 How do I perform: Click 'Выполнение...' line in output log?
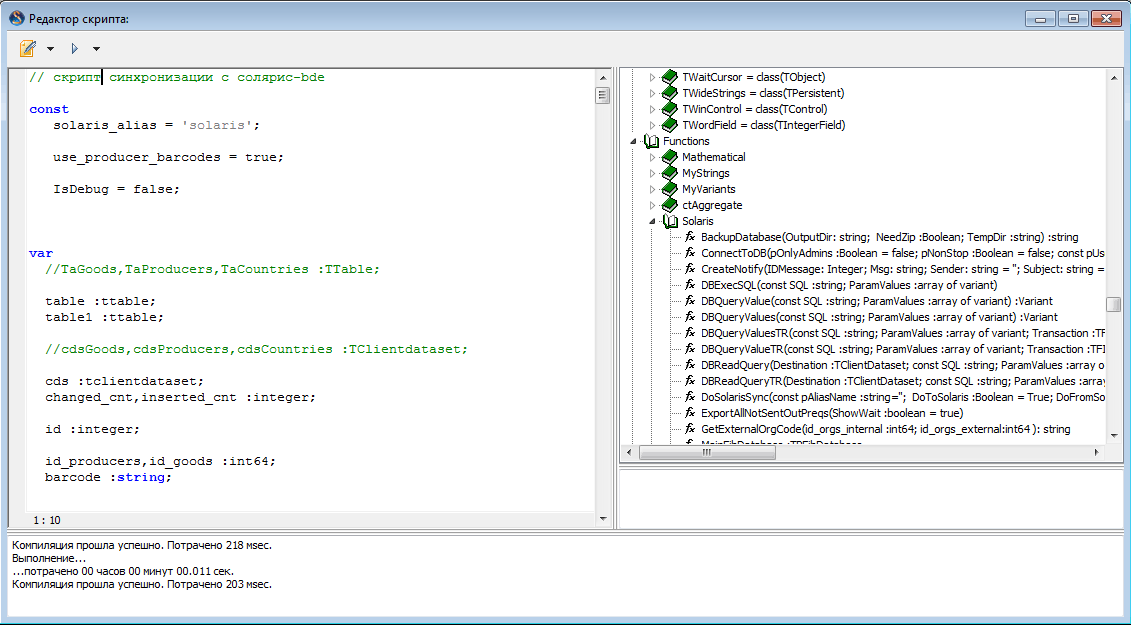tap(49, 559)
